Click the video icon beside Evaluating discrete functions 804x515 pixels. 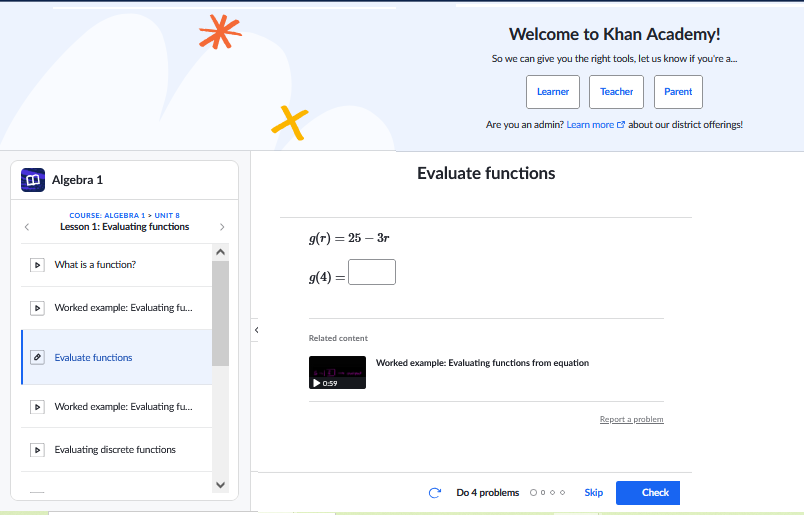[x=37, y=450]
